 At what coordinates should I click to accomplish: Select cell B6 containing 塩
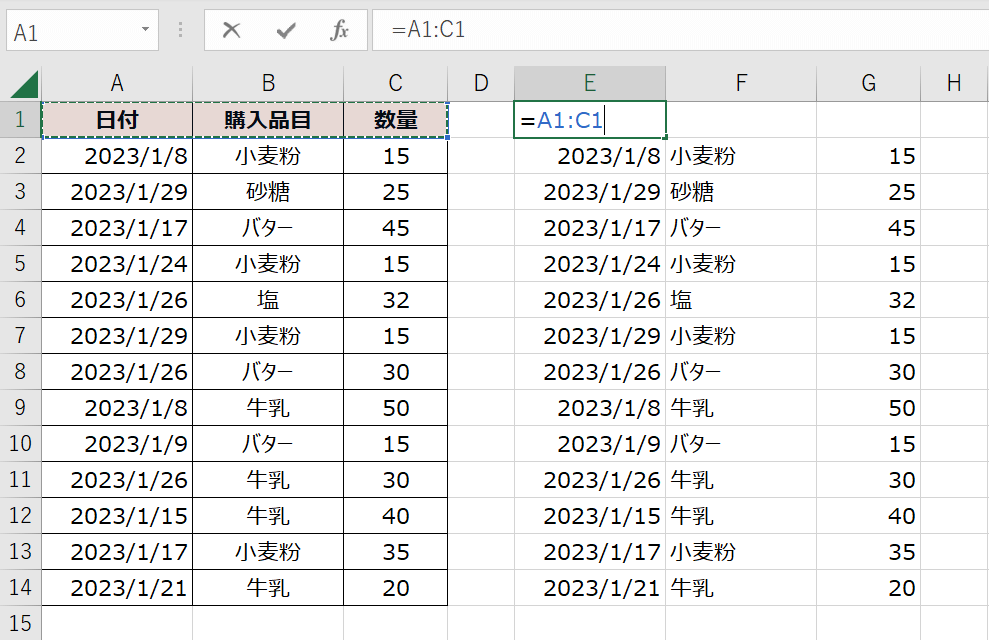pyautogui.click(x=268, y=300)
